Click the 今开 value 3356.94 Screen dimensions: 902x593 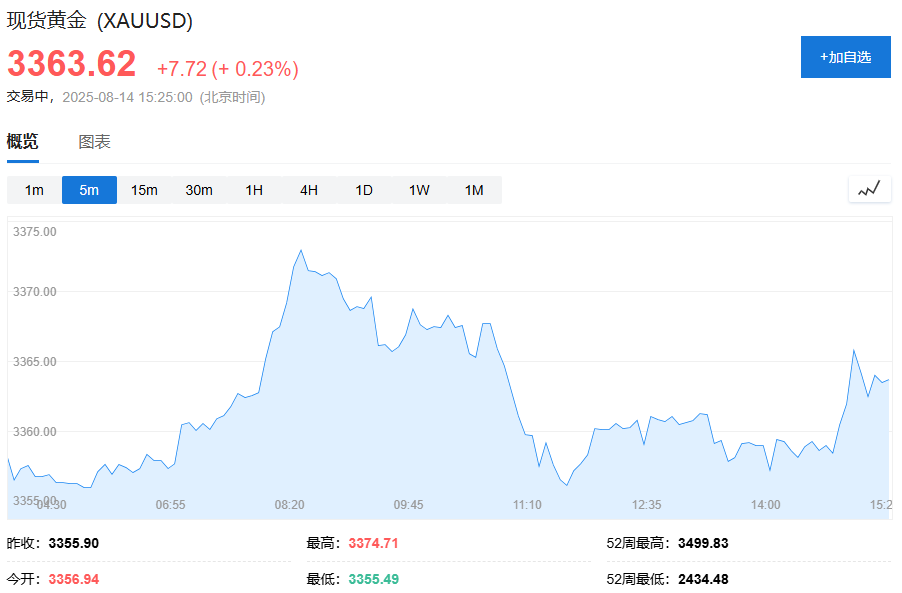(x=74, y=579)
